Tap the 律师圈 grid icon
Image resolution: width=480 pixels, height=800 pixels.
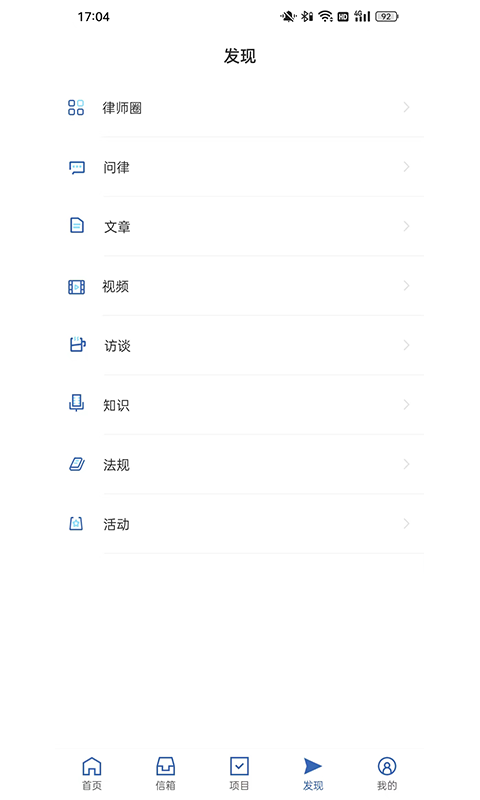(x=76, y=108)
